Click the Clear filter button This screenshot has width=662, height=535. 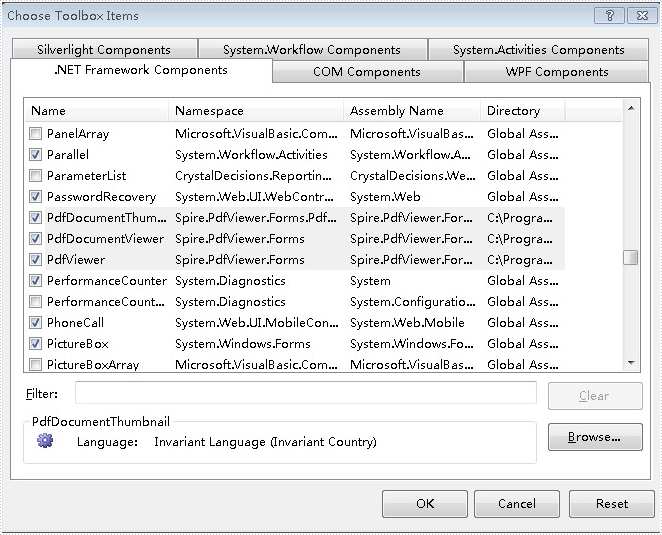point(595,396)
